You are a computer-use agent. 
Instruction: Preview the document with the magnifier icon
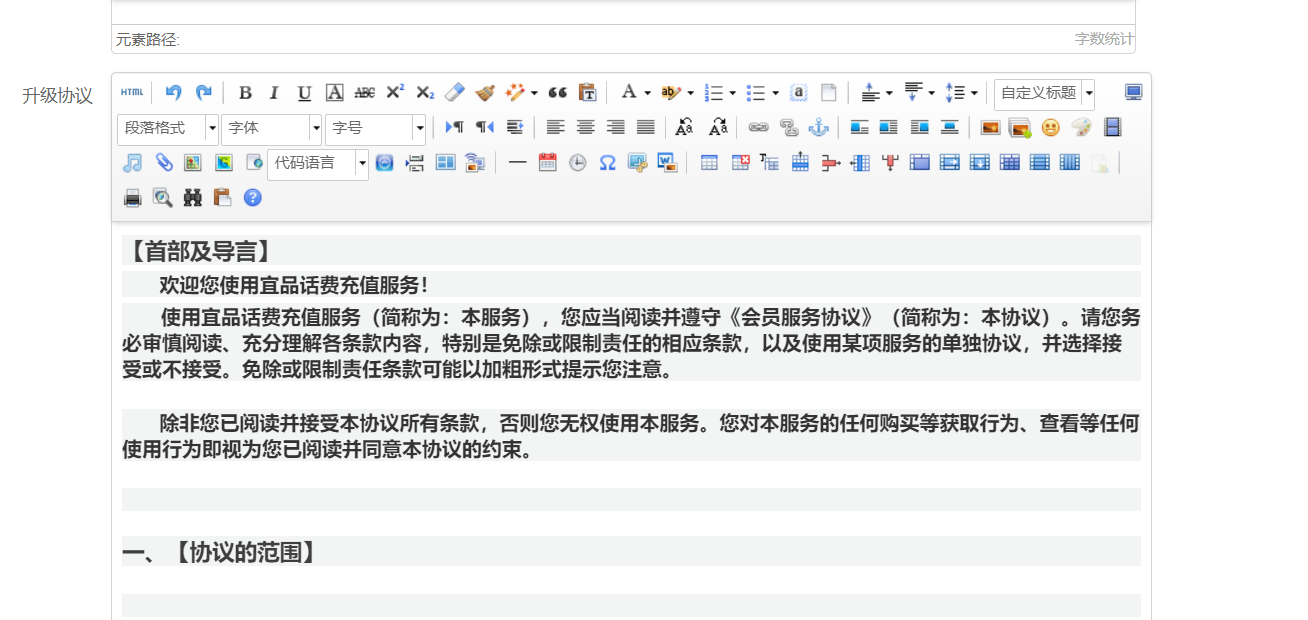pyautogui.click(x=162, y=198)
